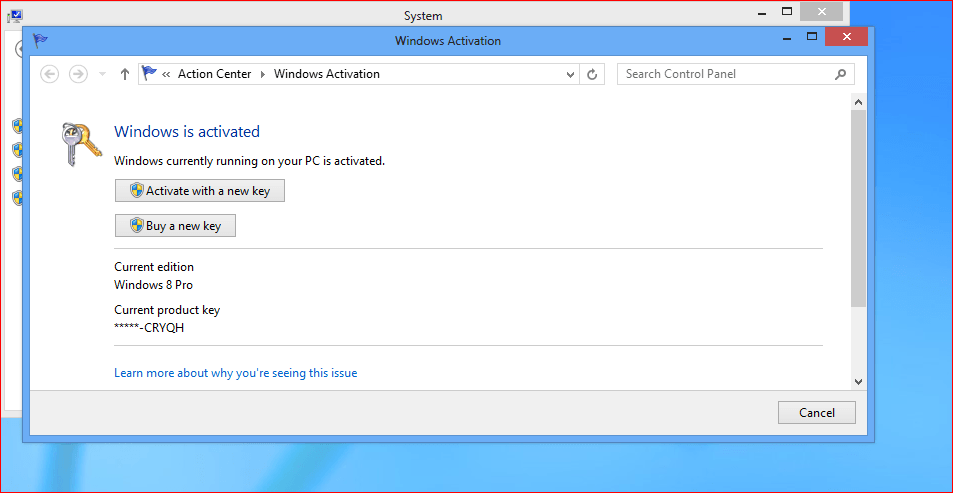Go up one level with Up arrow
Viewport: 953px width, 493px height.
[125, 74]
